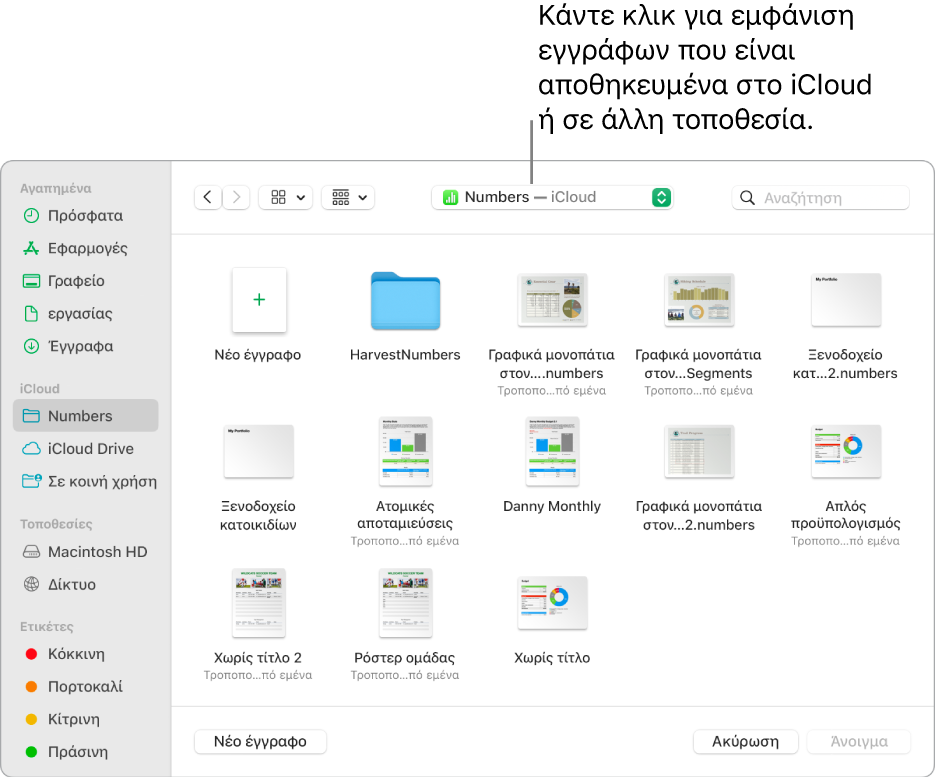The image size is (935, 777).
Task: Select Σε κοινή χρήση in the sidebar
Action: pos(85,481)
